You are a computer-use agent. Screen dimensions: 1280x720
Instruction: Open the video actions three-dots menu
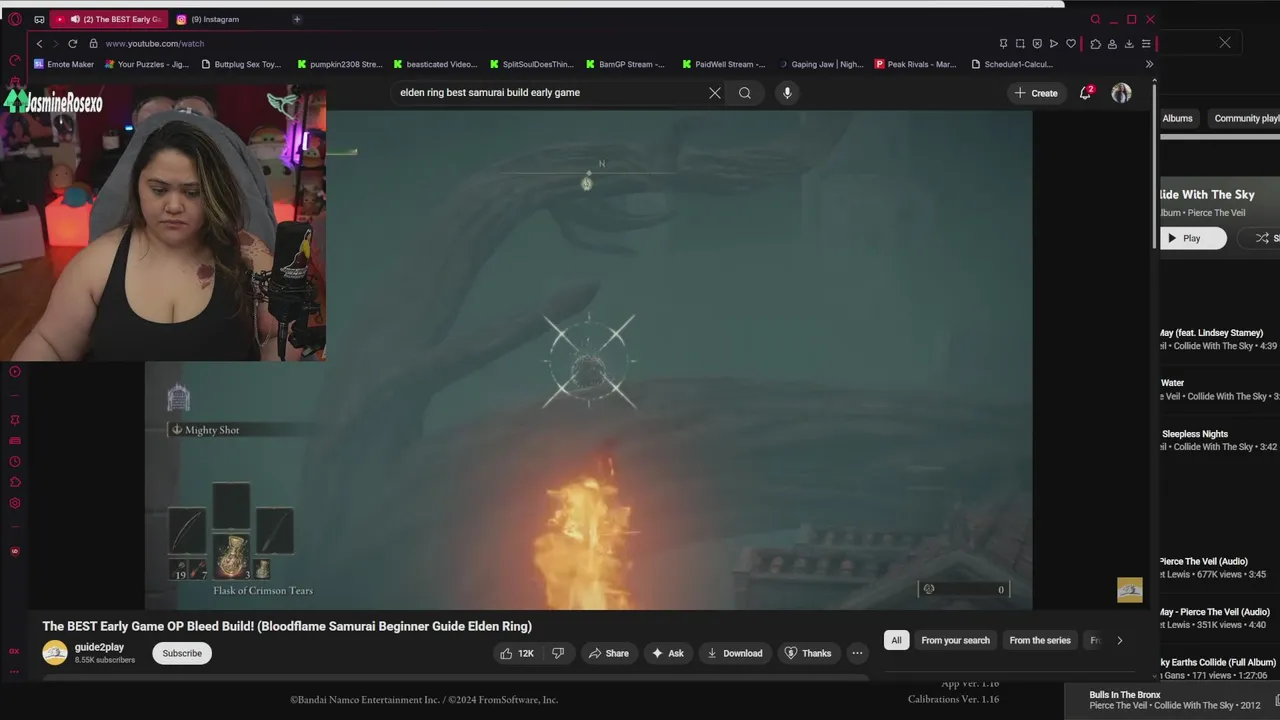tap(857, 653)
